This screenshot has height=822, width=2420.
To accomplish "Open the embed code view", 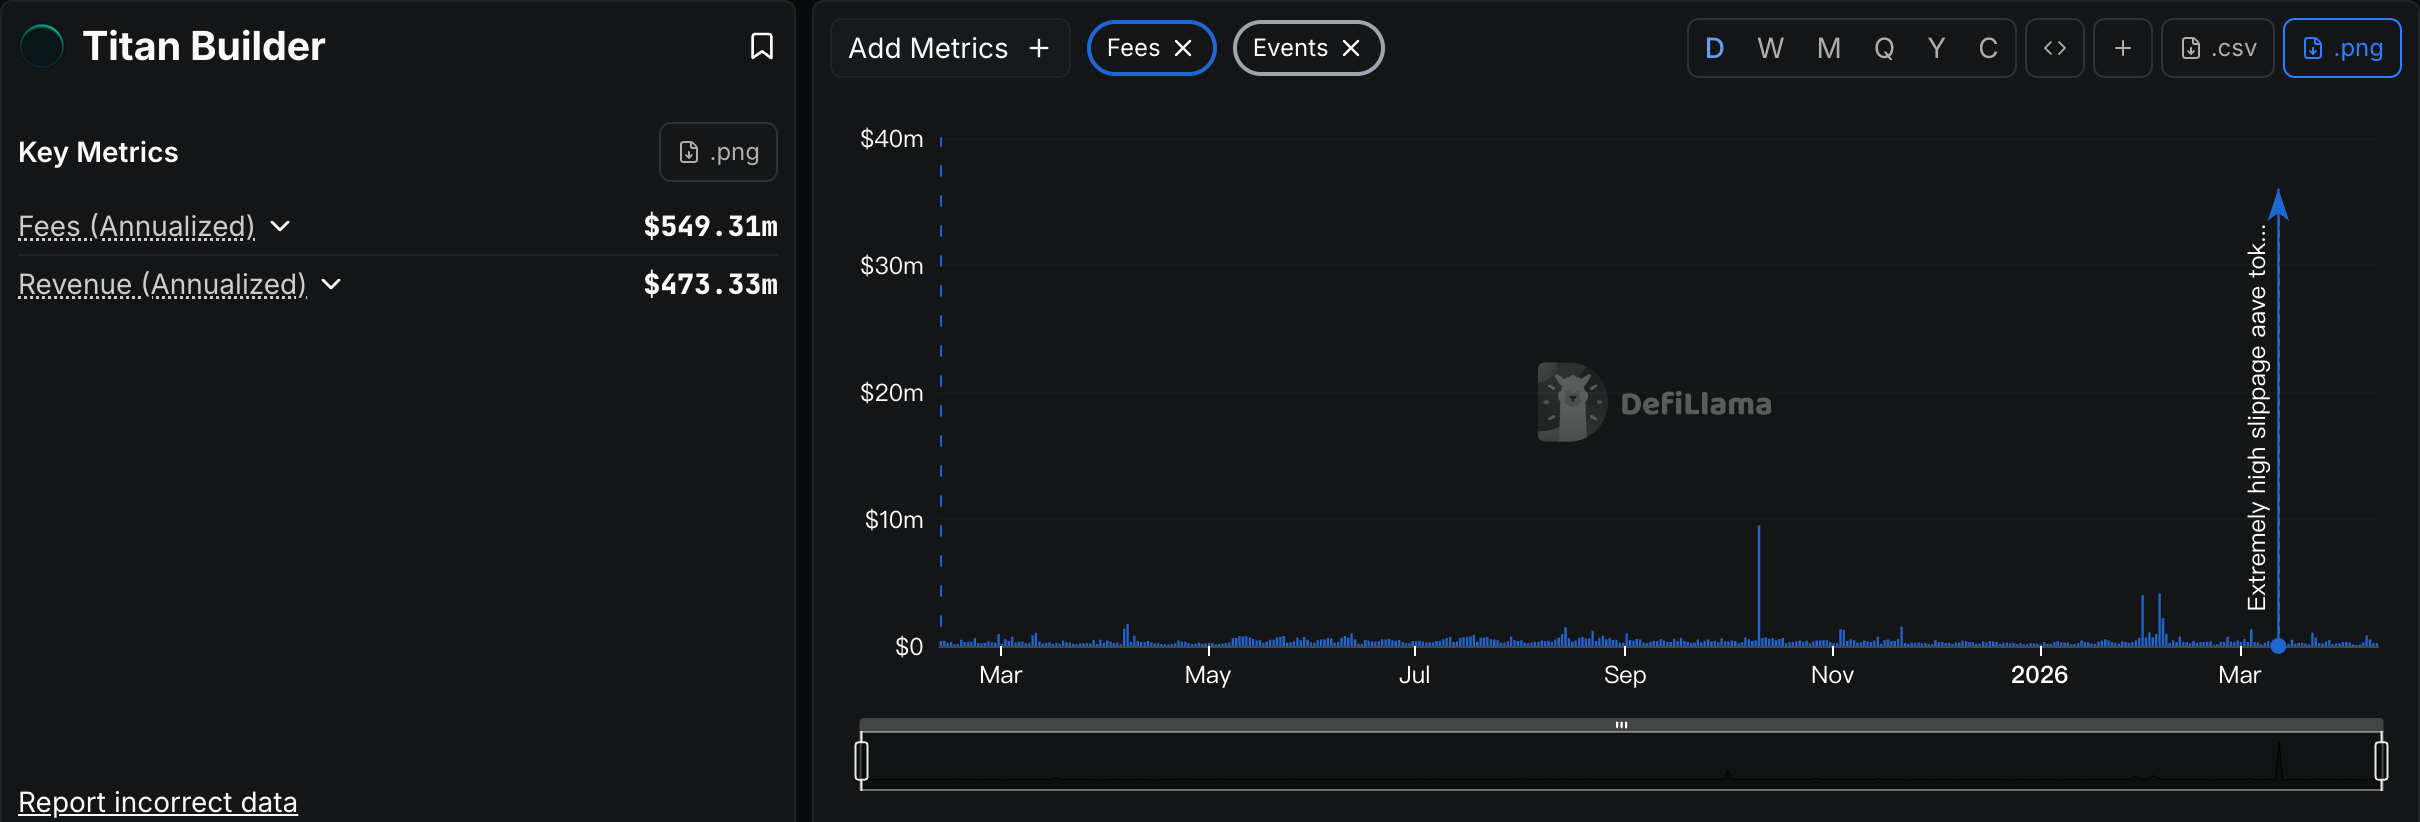I will click(2055, 47).
